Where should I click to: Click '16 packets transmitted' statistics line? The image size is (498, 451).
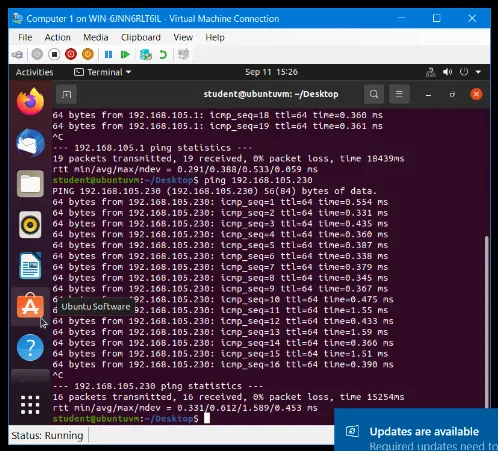coord(228,397)
